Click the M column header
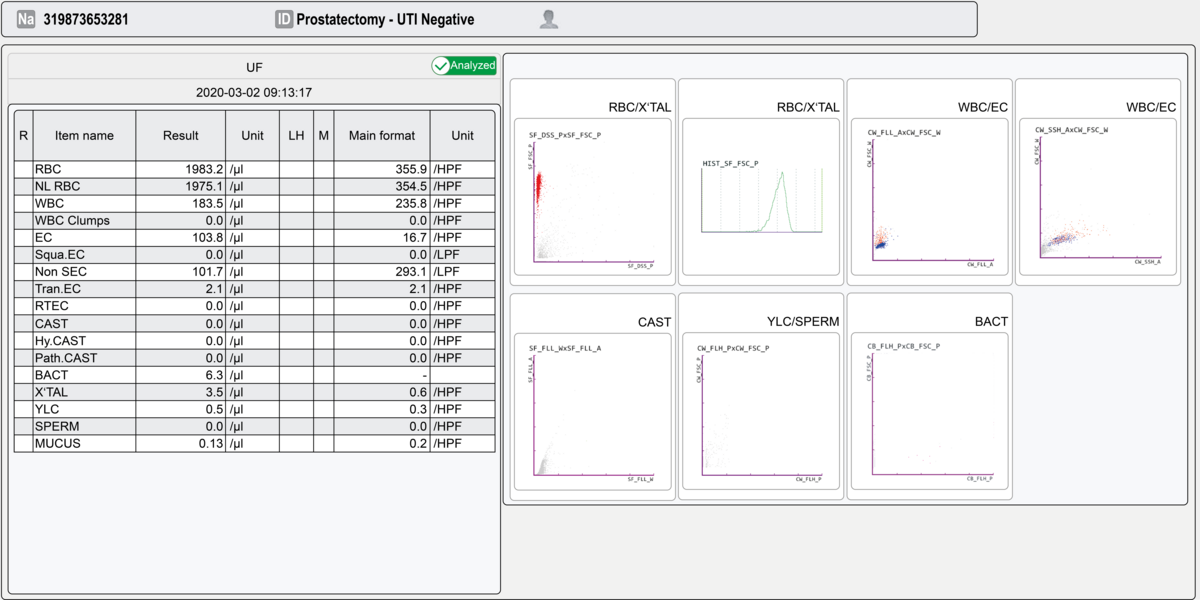The image size is (1200, 600). (x=324, y=135)
